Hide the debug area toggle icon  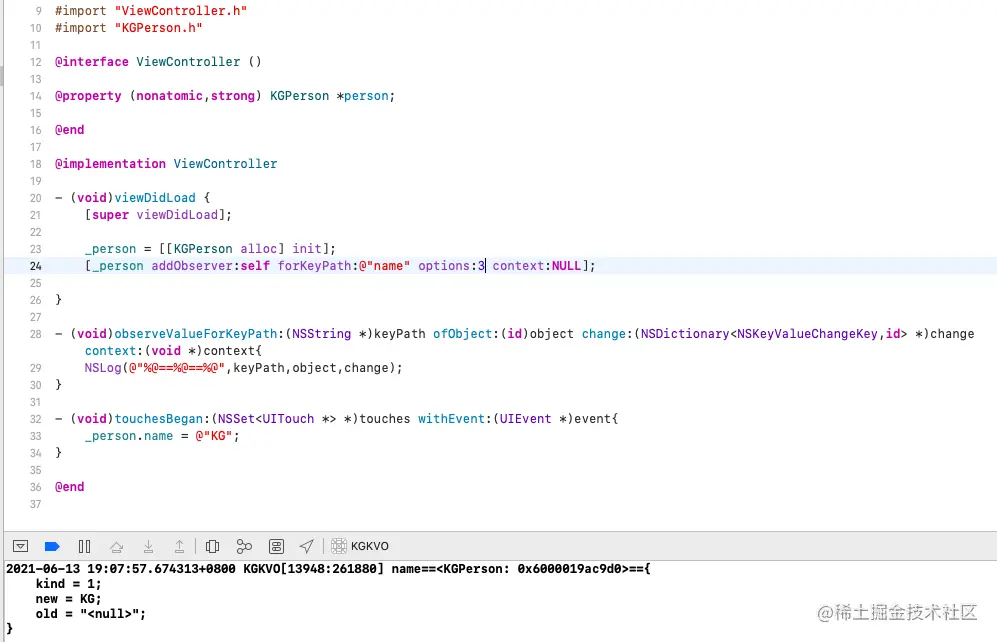(20, 546)
